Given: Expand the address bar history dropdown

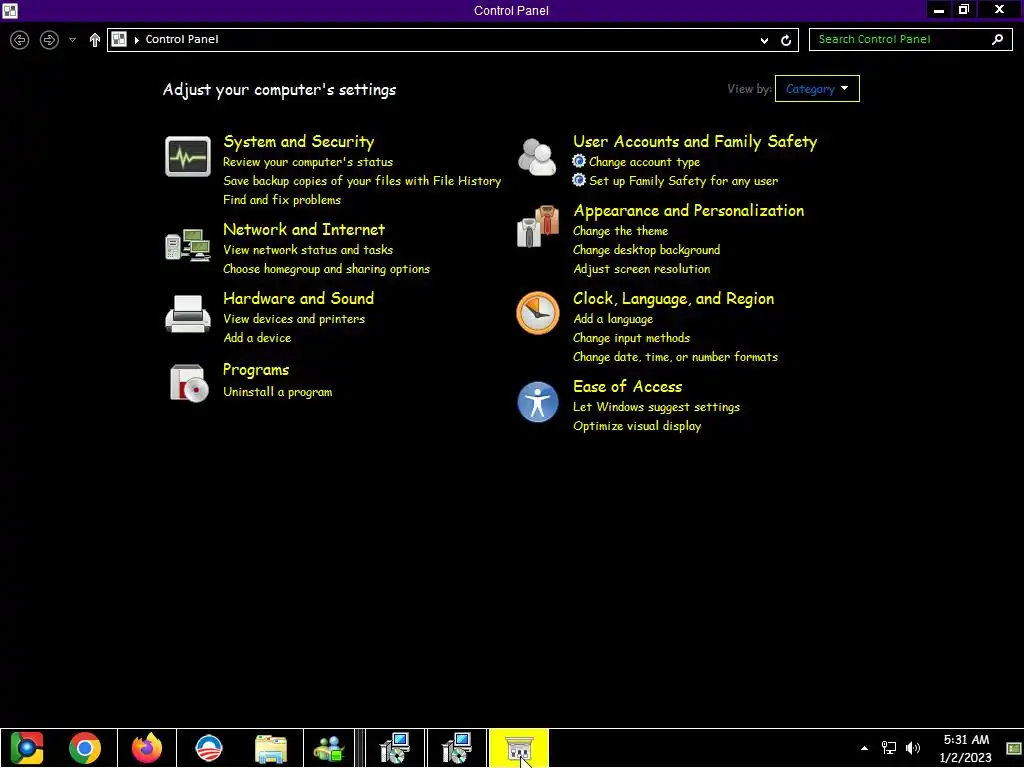Looking at the screenshot, I should [764, 40].
